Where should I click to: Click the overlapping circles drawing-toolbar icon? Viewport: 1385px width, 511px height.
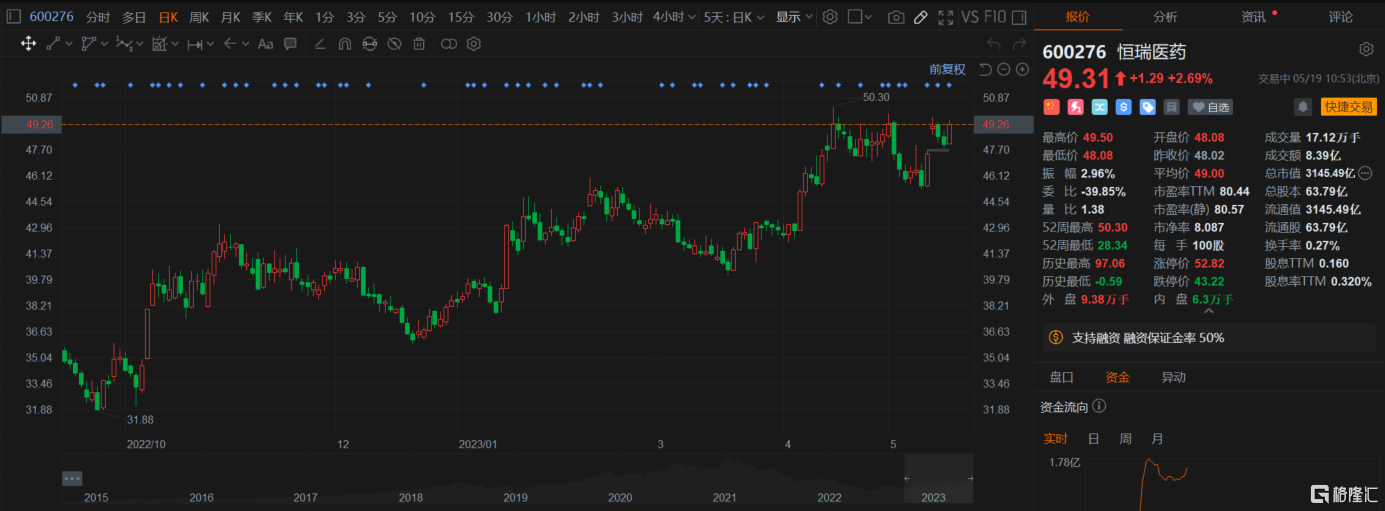tap(449, 43)
